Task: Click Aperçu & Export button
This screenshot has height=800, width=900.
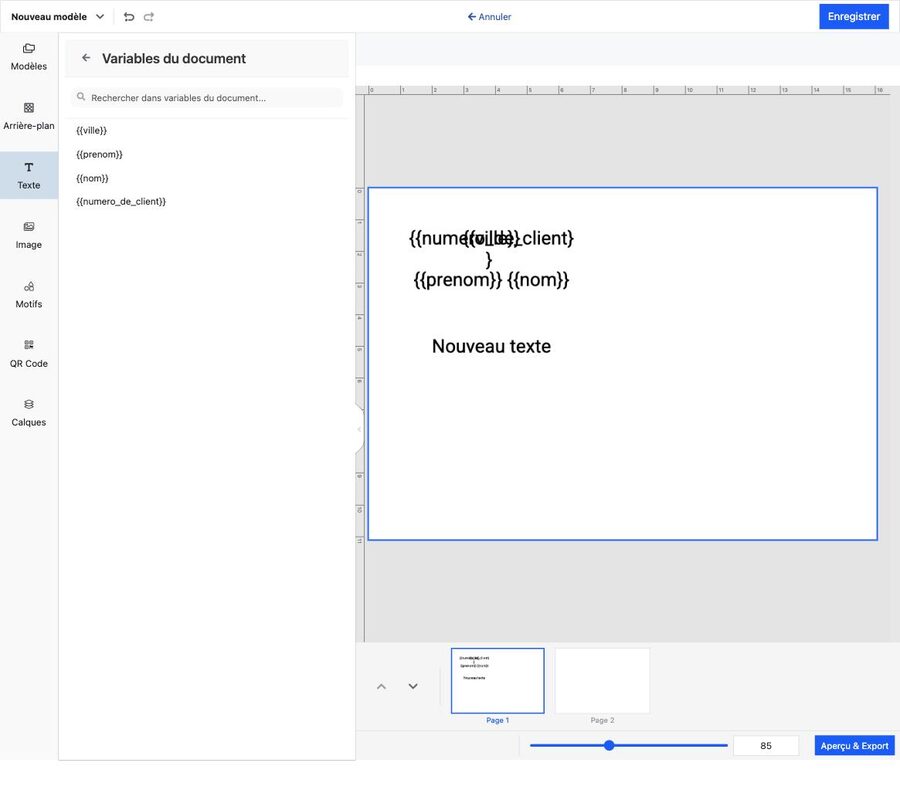Action: click(854, 745)
